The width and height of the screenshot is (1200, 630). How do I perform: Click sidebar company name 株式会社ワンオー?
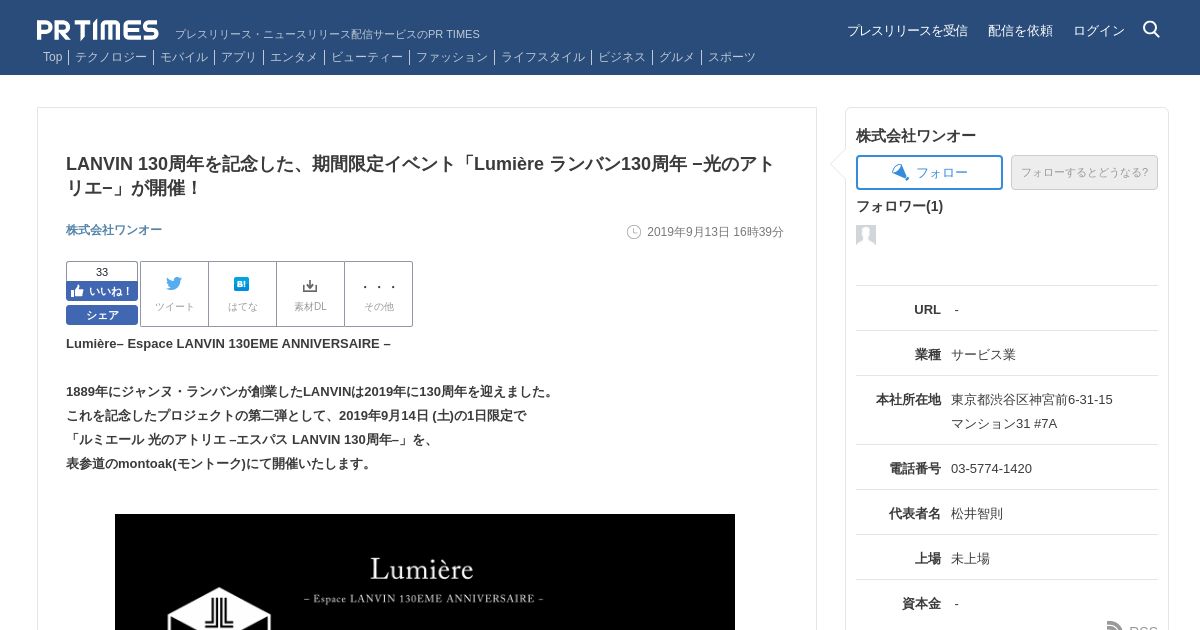click(916, 136)
